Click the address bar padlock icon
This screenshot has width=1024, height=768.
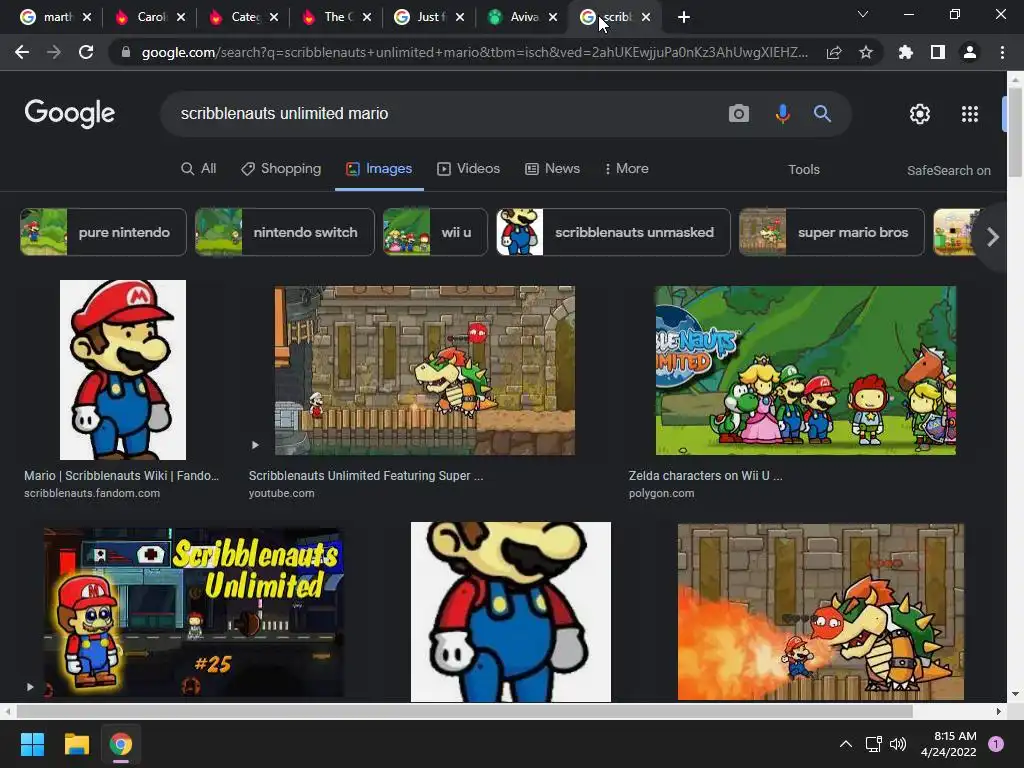(x=126, y=52)
